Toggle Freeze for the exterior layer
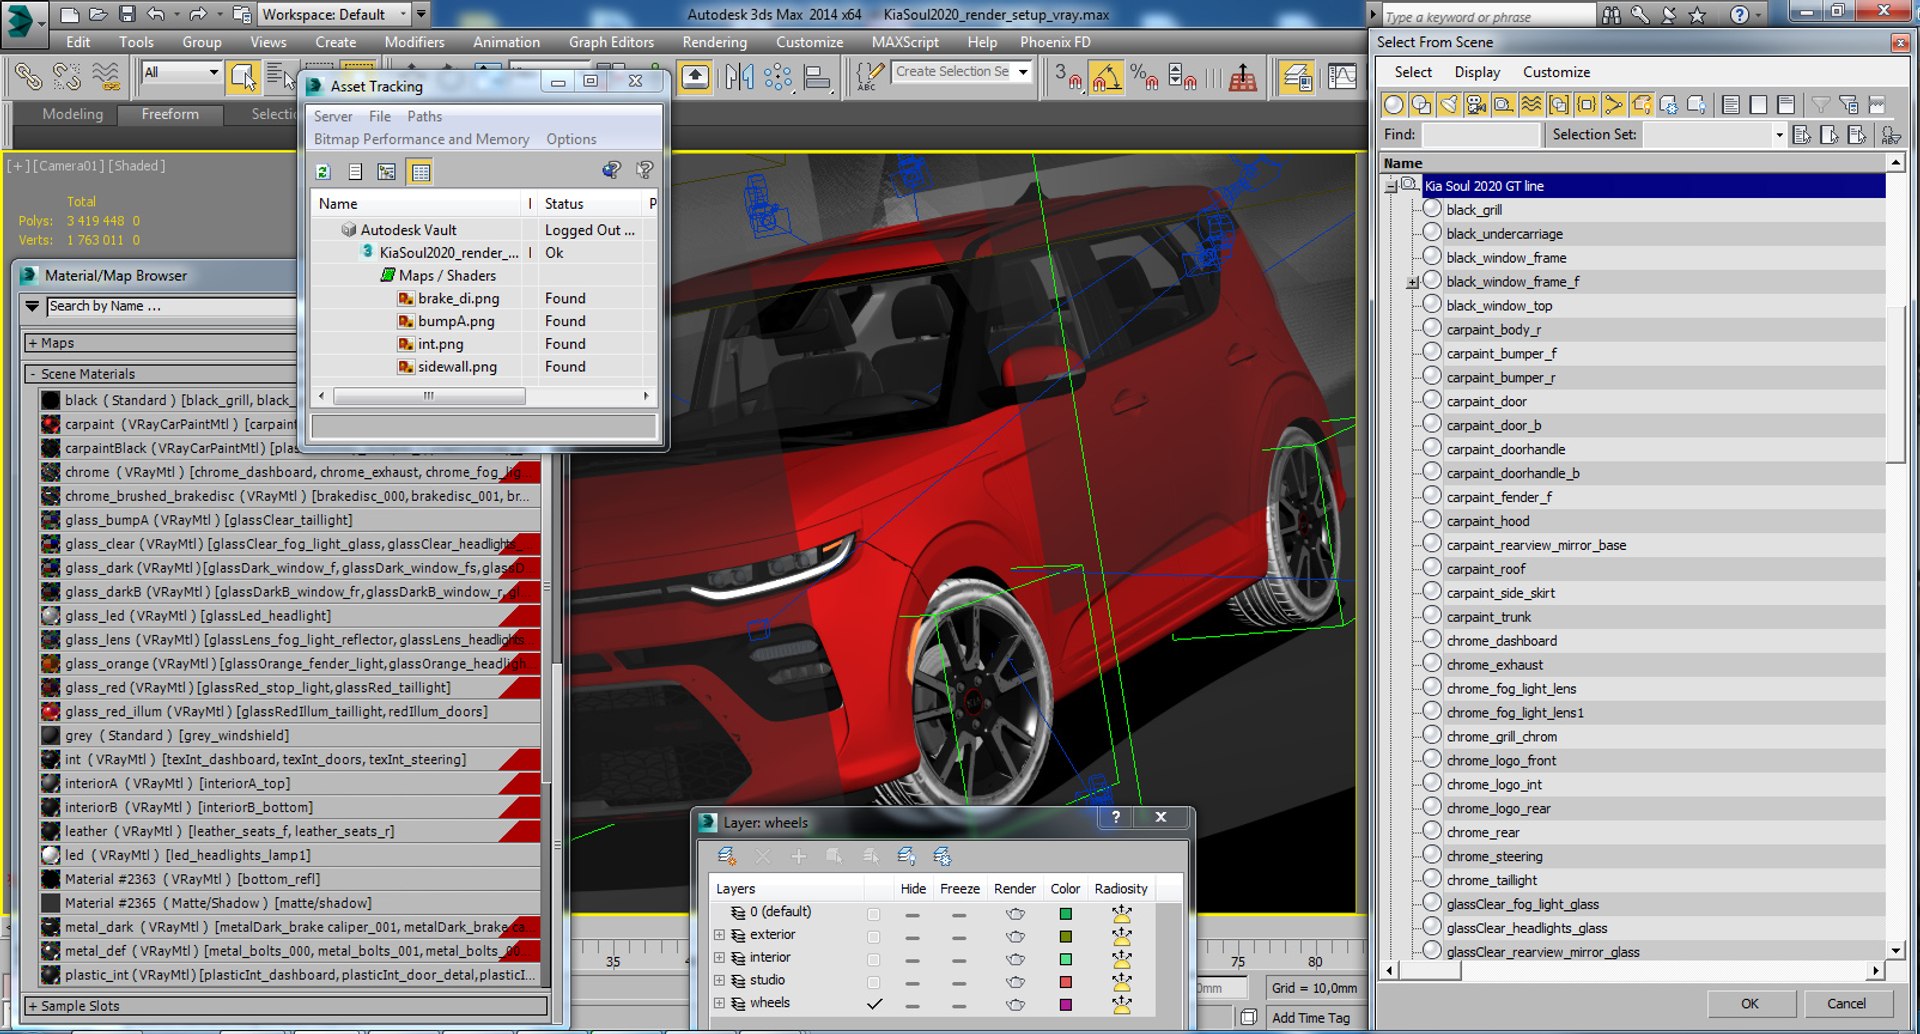The width and height of the screenshot is (1920, 1034). point(959,937)
